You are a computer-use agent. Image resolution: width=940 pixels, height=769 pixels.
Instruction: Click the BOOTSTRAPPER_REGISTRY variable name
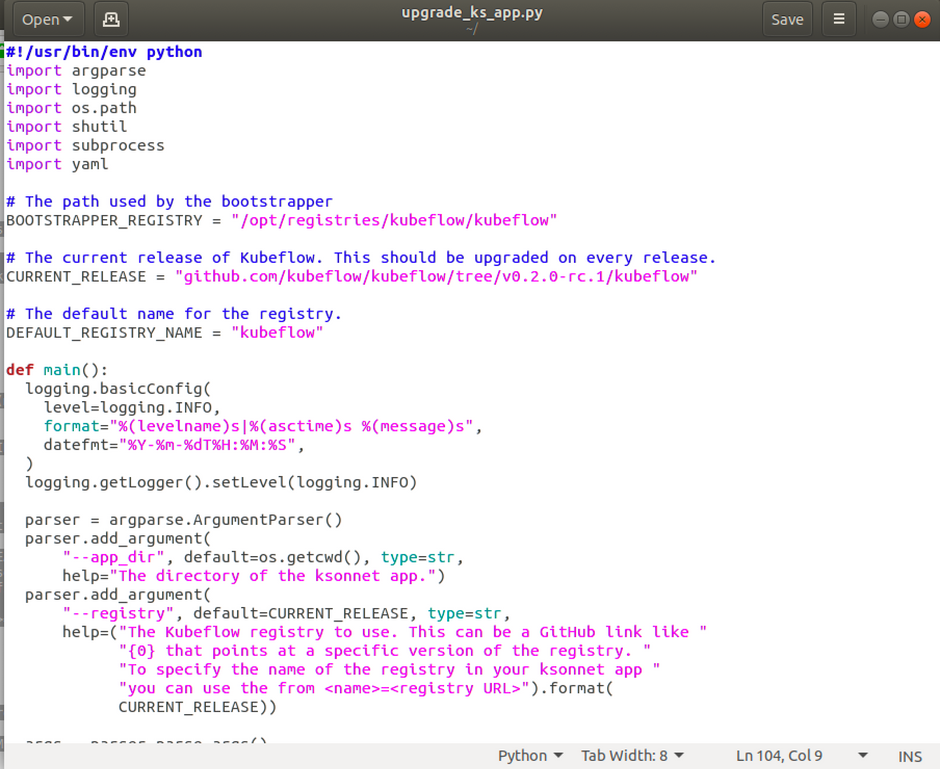(104, 221)
